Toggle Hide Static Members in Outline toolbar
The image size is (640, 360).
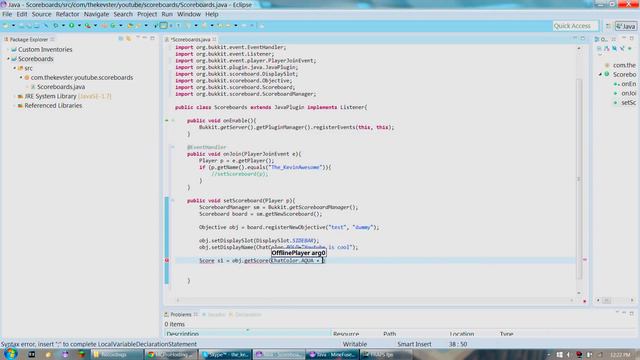coord(614,48)
